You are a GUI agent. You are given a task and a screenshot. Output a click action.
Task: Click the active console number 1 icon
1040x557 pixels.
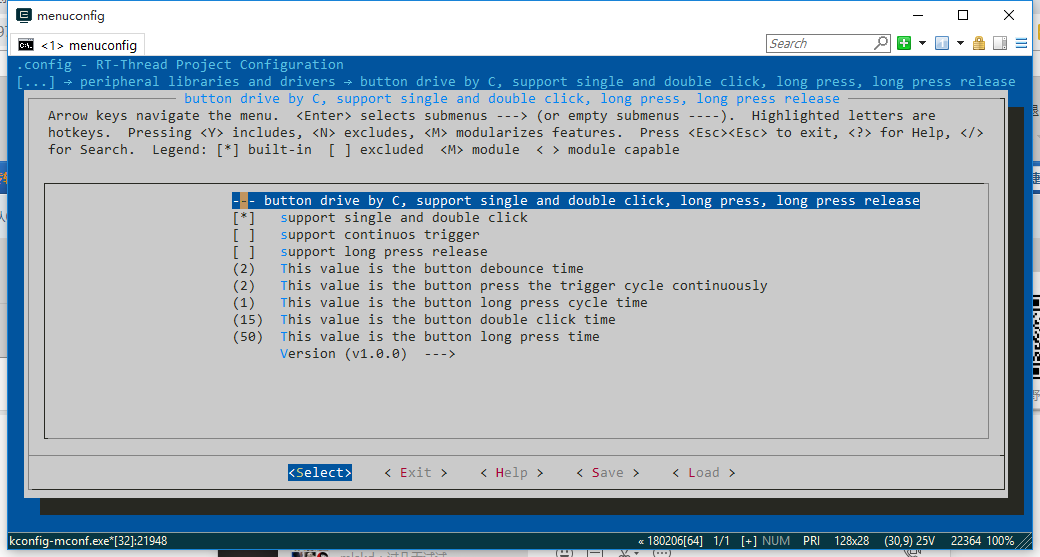942,43
